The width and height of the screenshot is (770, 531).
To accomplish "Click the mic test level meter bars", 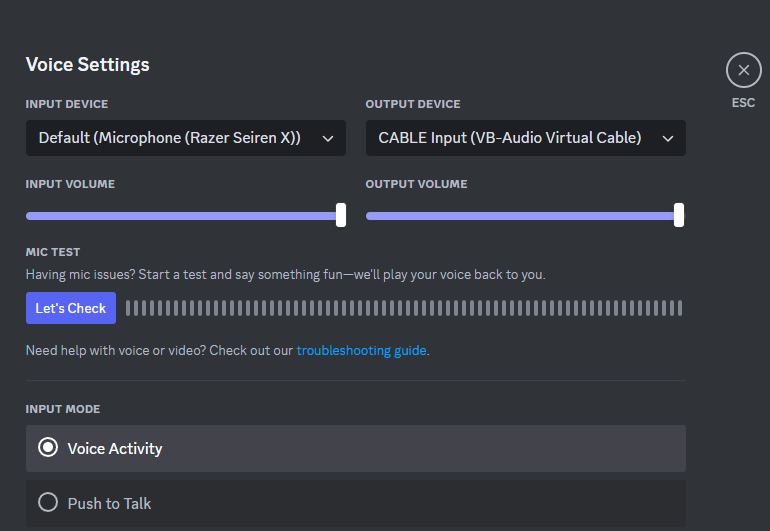I will (x=404, y=308).
